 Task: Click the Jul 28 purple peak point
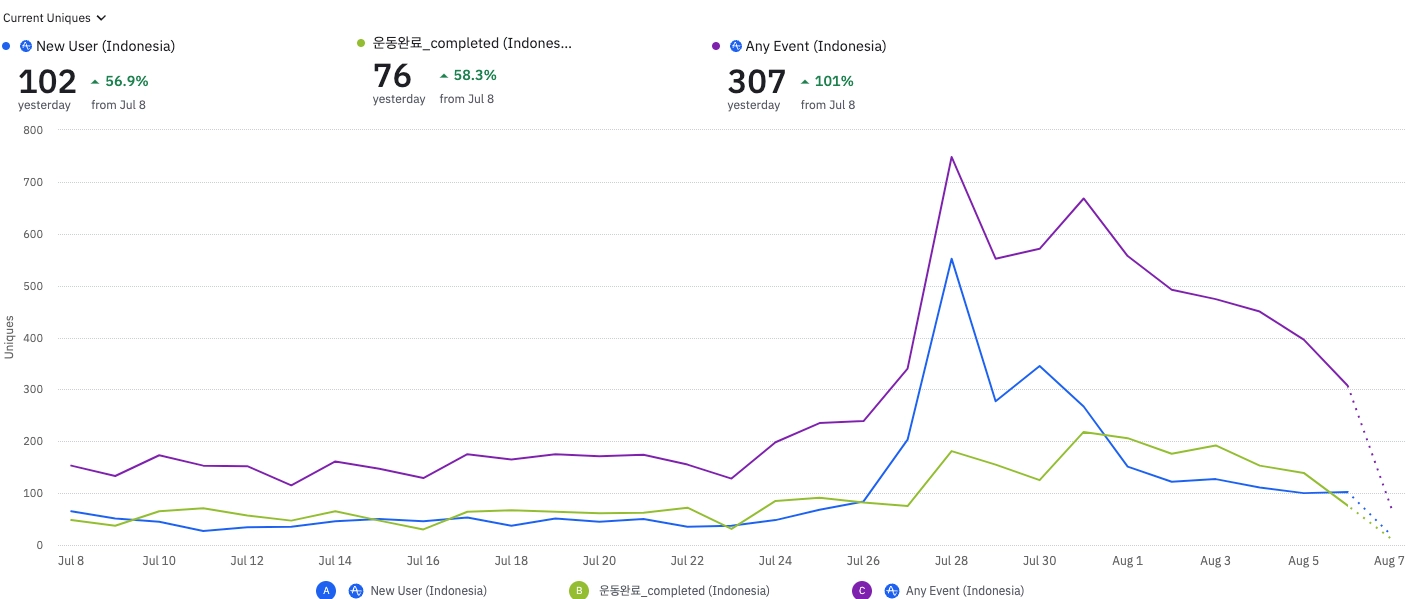click(952, 156)
